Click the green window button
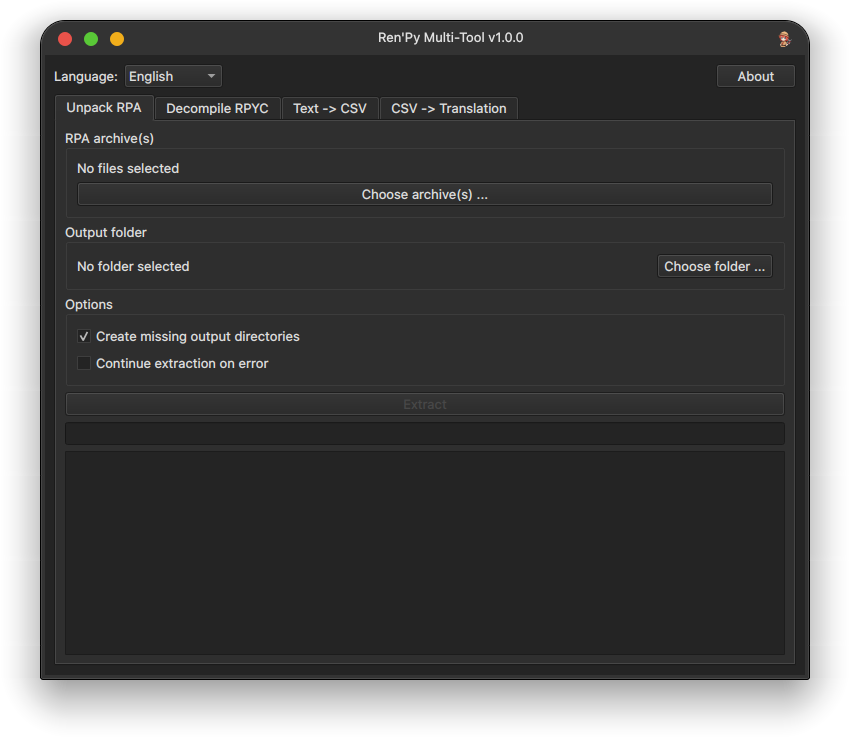This screenshot has width=850, height=738. point(91,39)
